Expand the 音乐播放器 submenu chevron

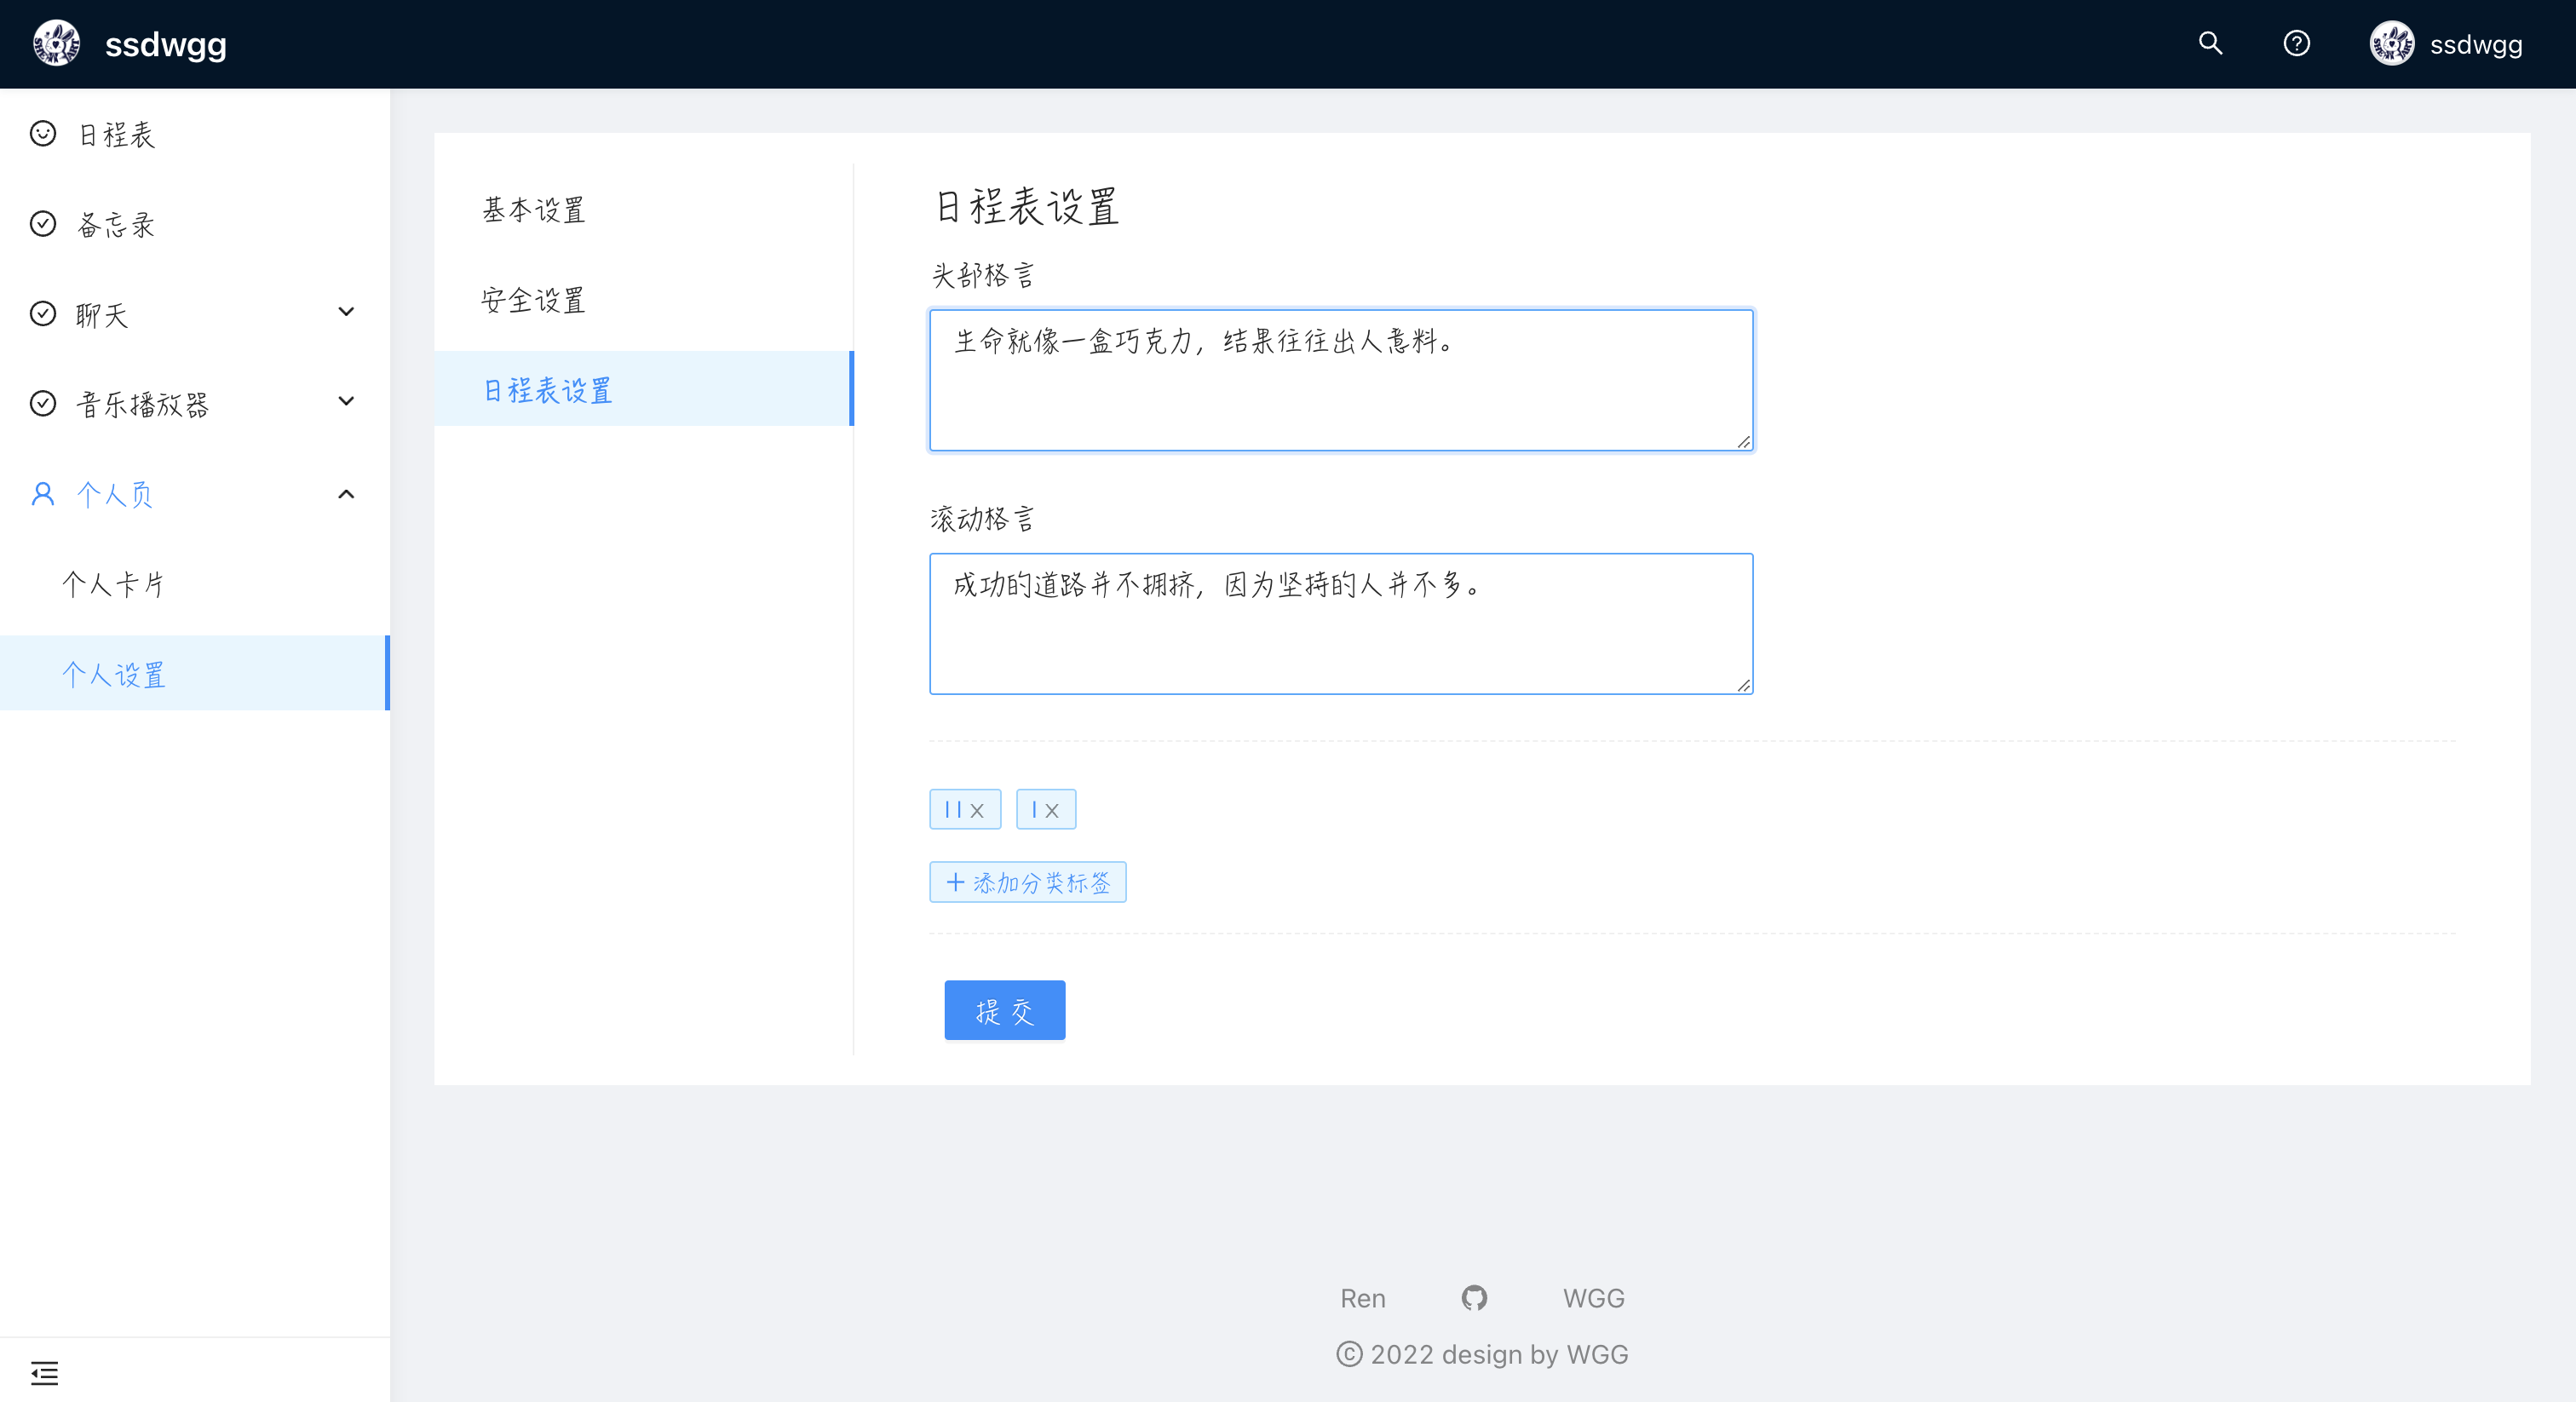pos(346,402)
